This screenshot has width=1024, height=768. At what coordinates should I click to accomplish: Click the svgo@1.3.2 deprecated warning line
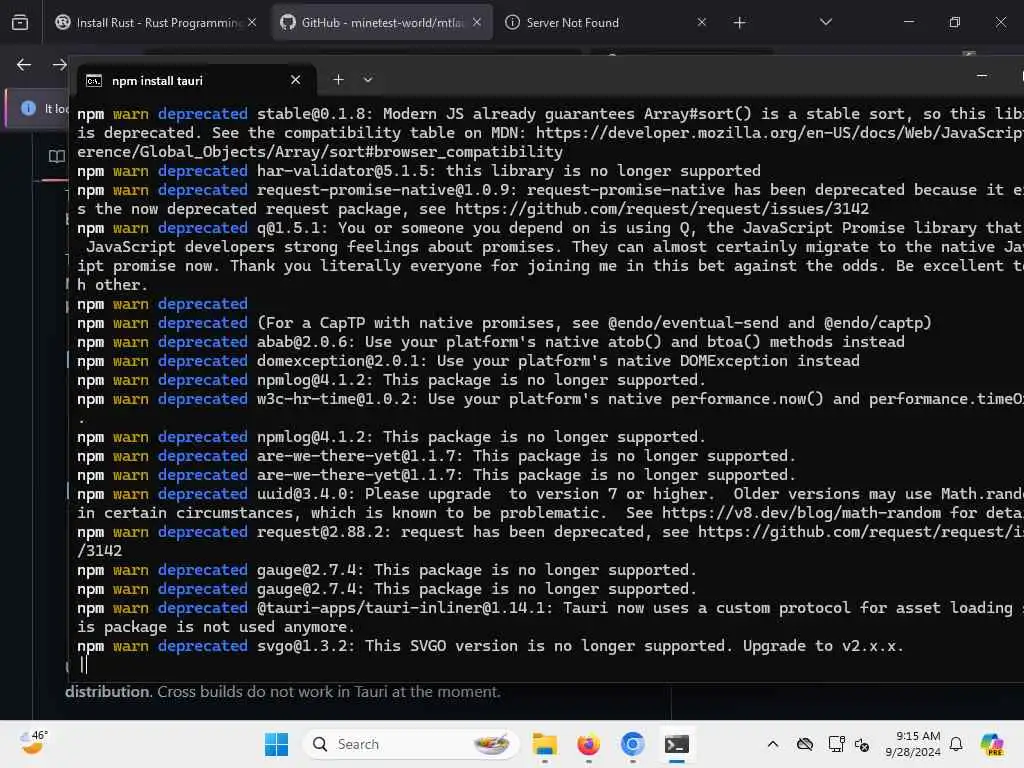tap(490, 646)
